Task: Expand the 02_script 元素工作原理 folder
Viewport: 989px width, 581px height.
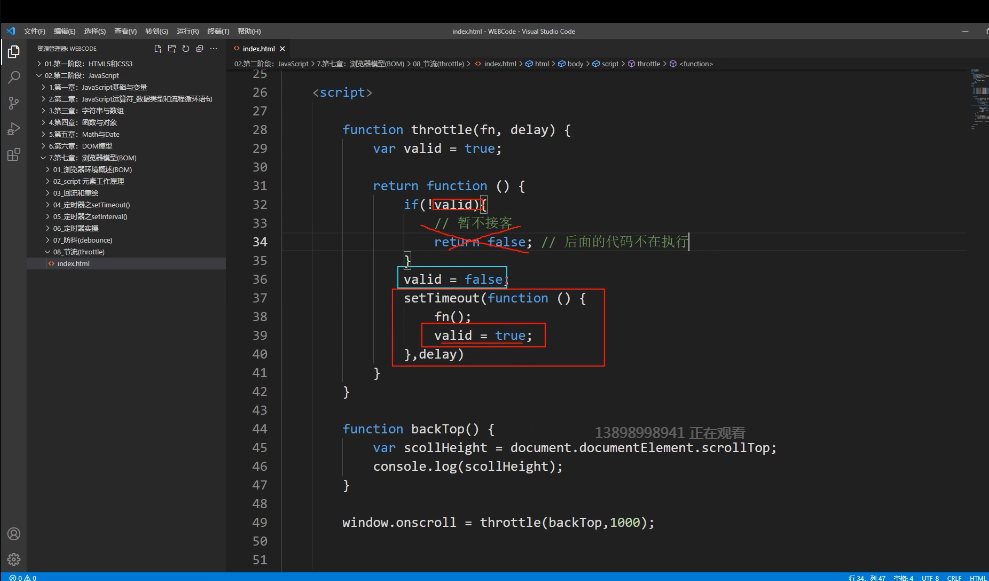Action: click(126, 181)
